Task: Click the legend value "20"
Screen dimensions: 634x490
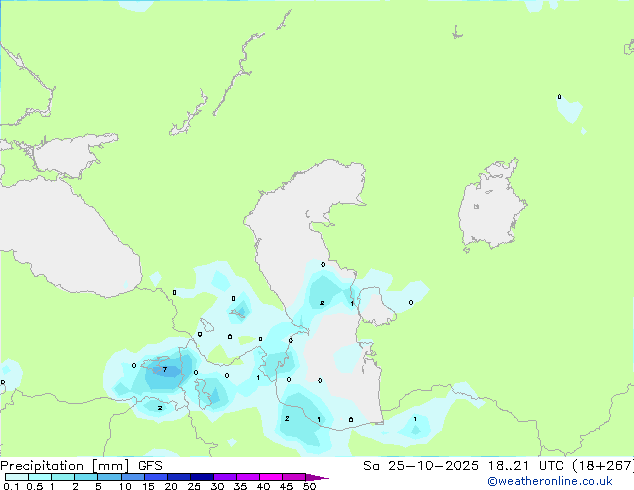Action: [x=171, y=486]
